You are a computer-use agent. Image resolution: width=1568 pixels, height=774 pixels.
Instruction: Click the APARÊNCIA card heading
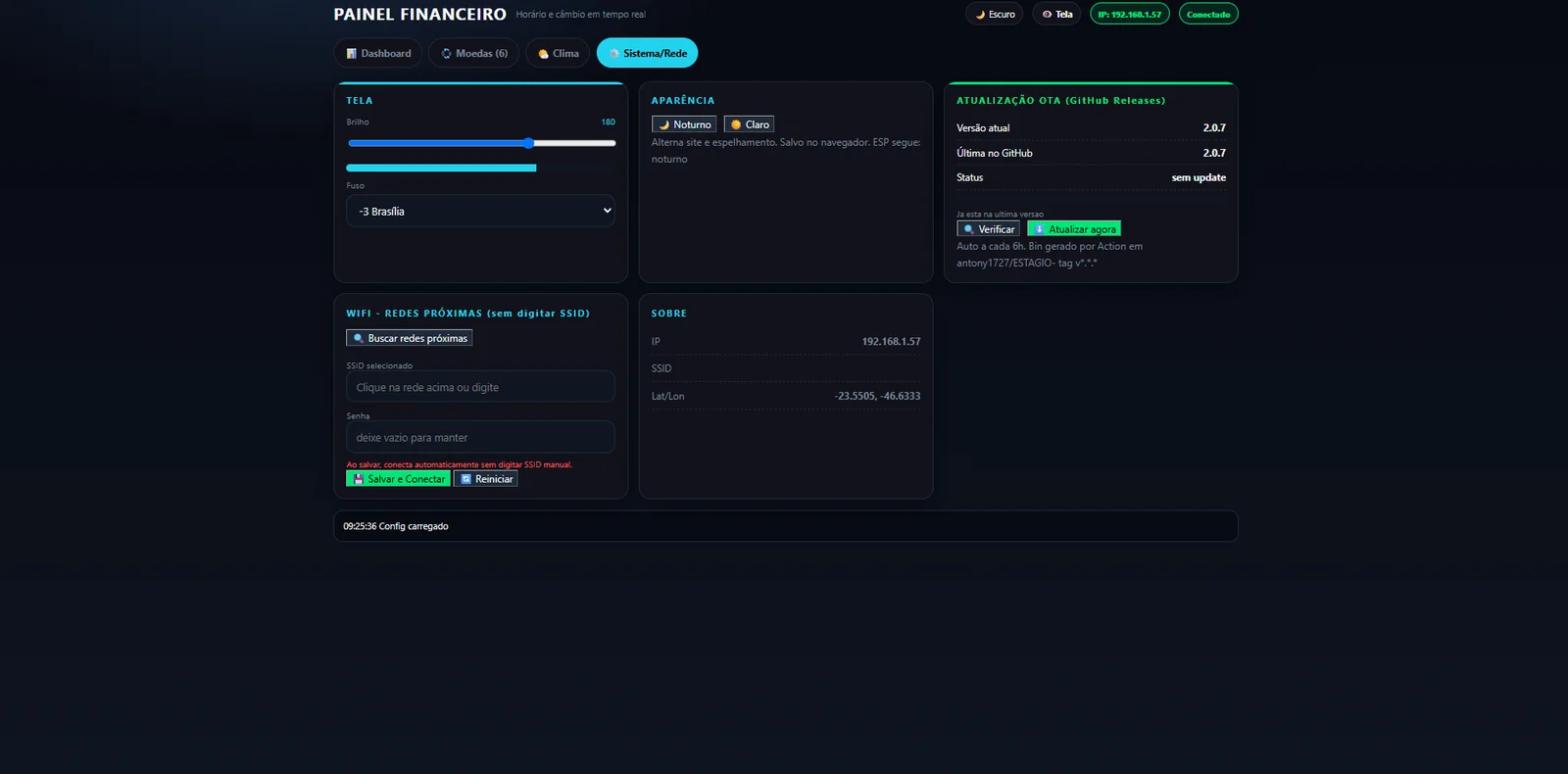(x=683, y=100)
